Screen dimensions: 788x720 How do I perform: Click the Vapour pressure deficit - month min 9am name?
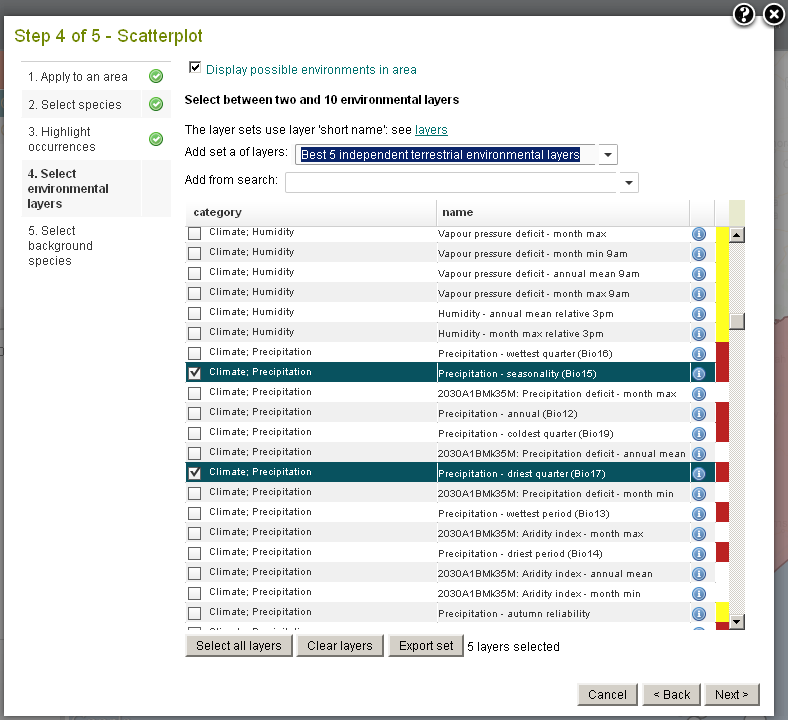(x=533, y=254)
